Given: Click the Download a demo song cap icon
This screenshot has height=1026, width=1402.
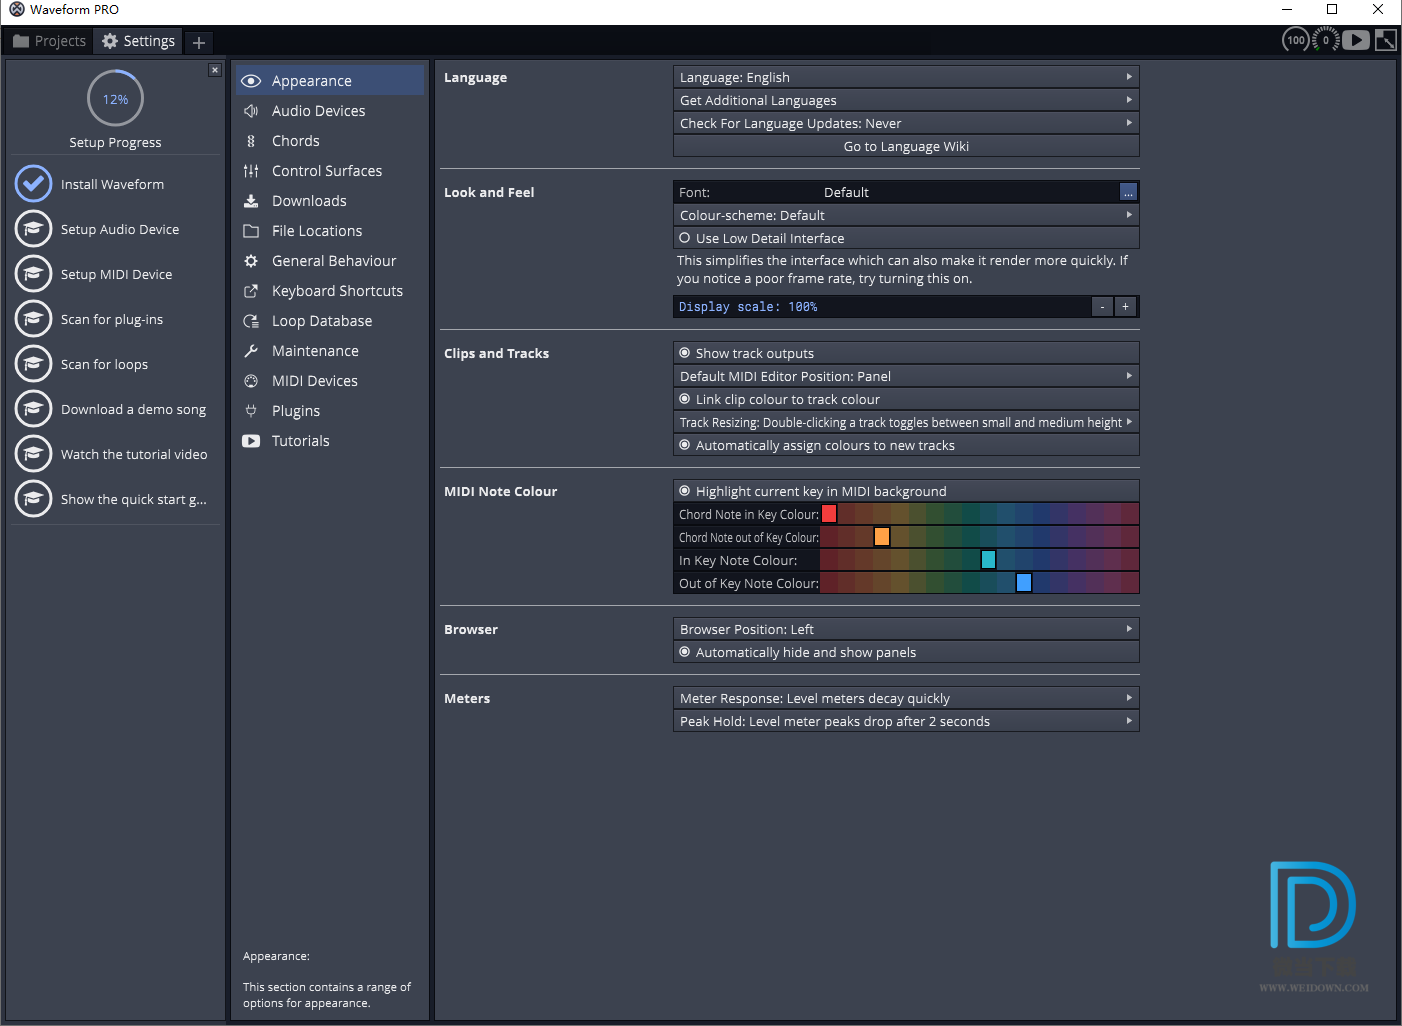Looking at the screenshot, I should click(33, 409).
